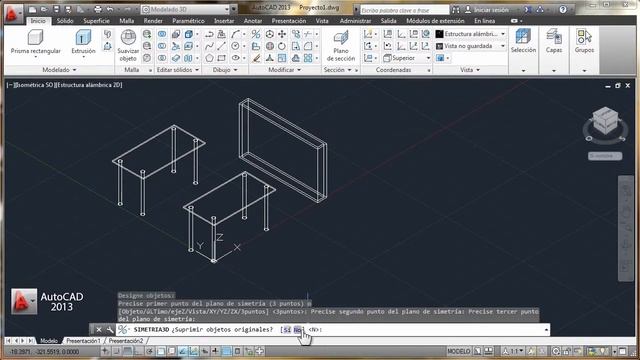The image size is (640, 360).
Task: Select the Line tool in Dibujo panel
Action: 222,46
